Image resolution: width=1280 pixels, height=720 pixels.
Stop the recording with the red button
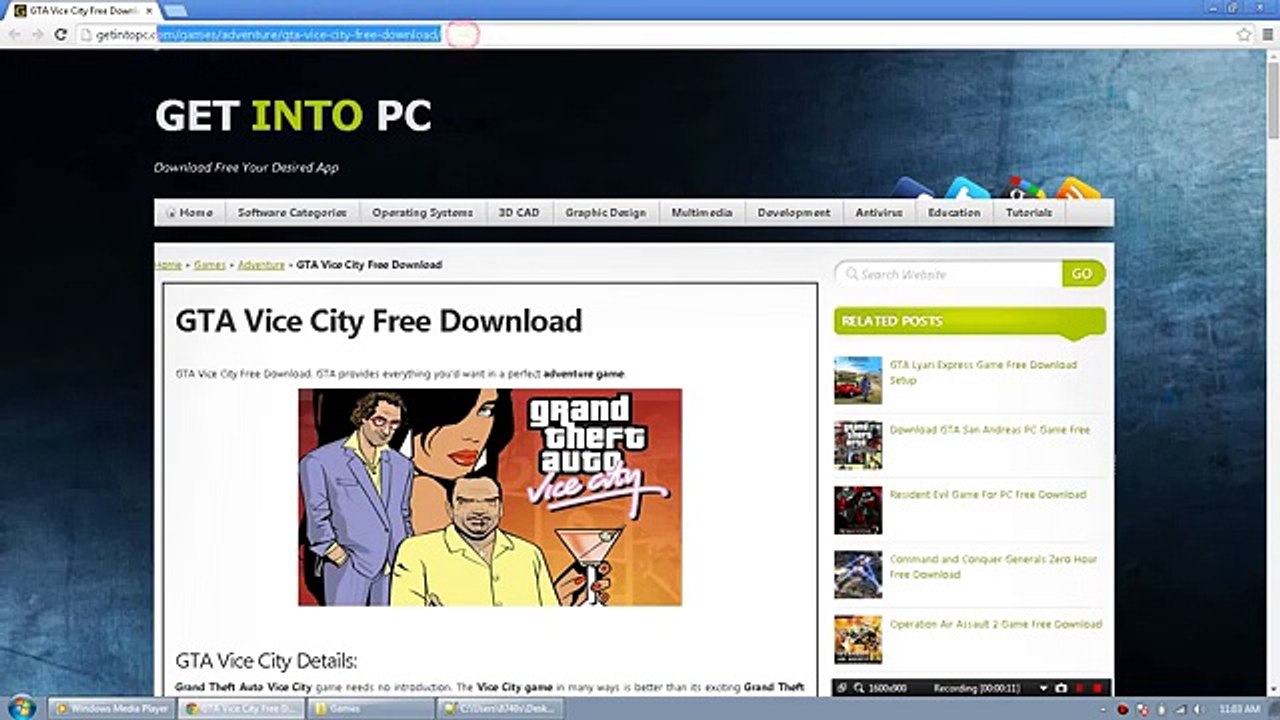click(x=1097, y=688)
